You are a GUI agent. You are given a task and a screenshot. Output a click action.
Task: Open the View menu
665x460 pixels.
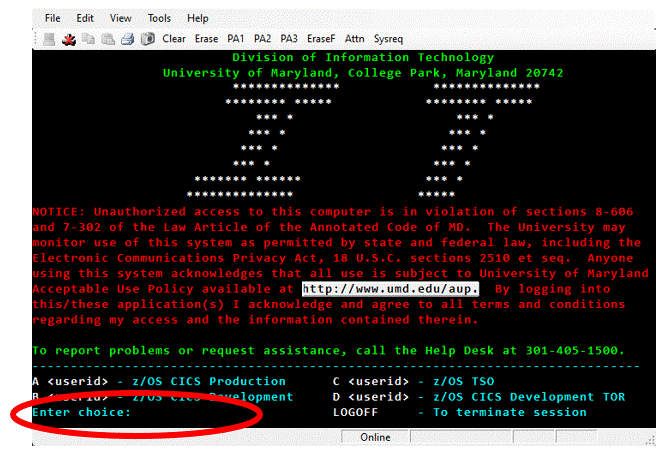coord(120,18)
